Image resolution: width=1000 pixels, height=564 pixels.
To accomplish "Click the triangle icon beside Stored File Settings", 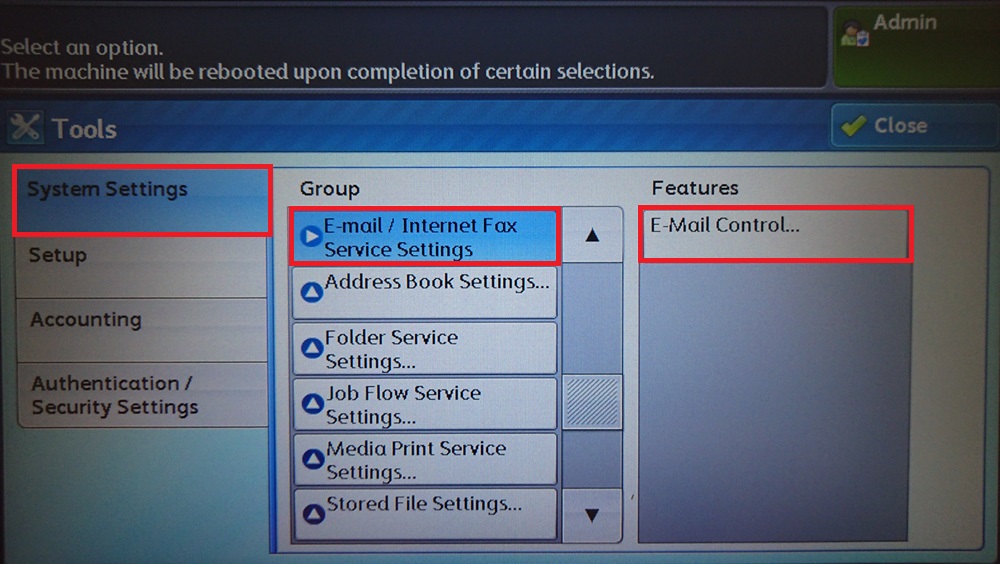I will [311, 514].
